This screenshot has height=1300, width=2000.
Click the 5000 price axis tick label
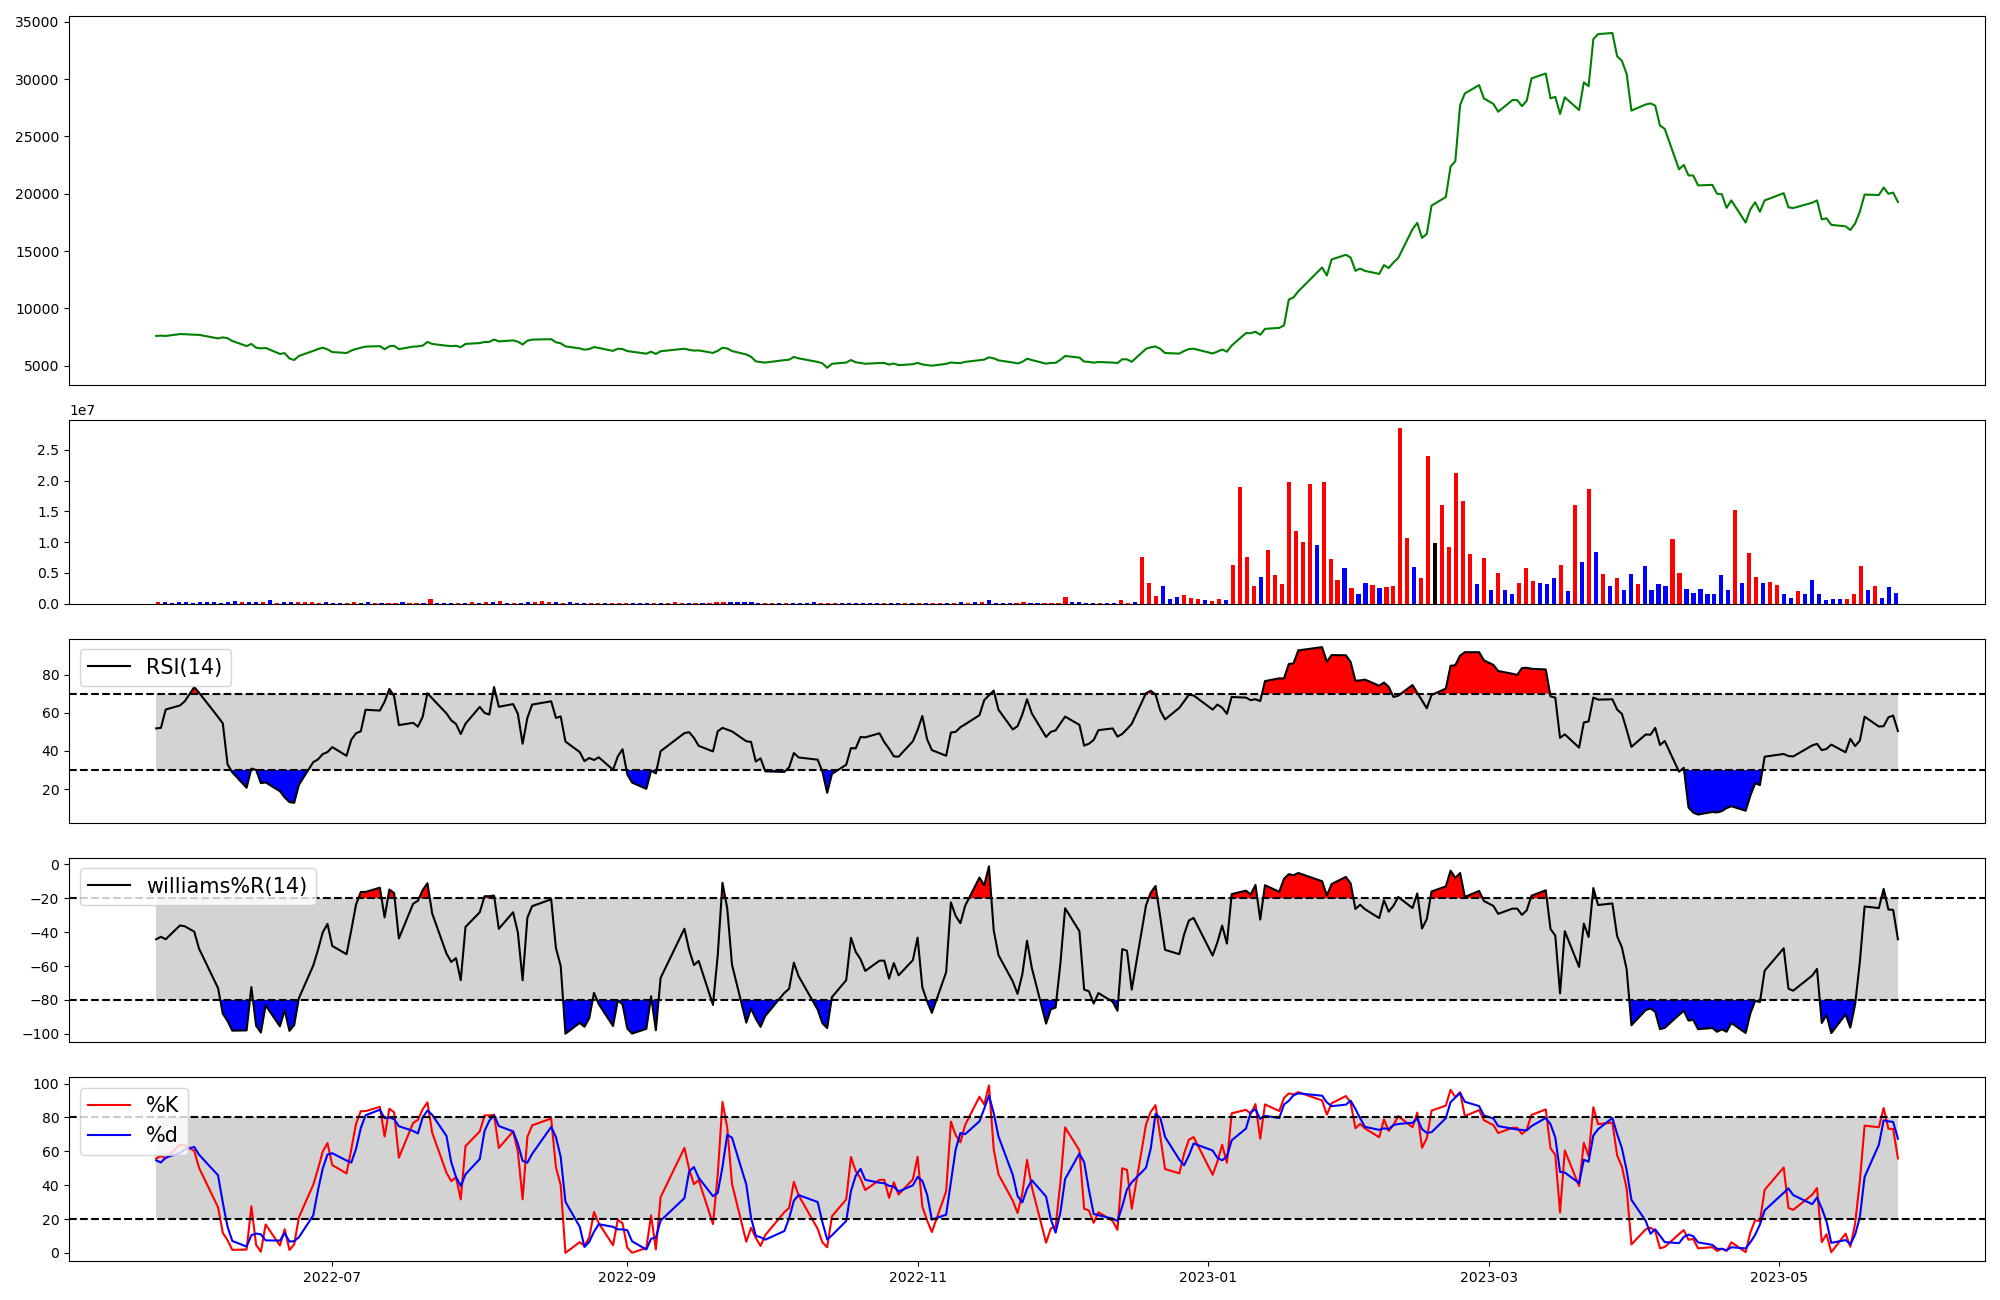[x=40, y=366]
